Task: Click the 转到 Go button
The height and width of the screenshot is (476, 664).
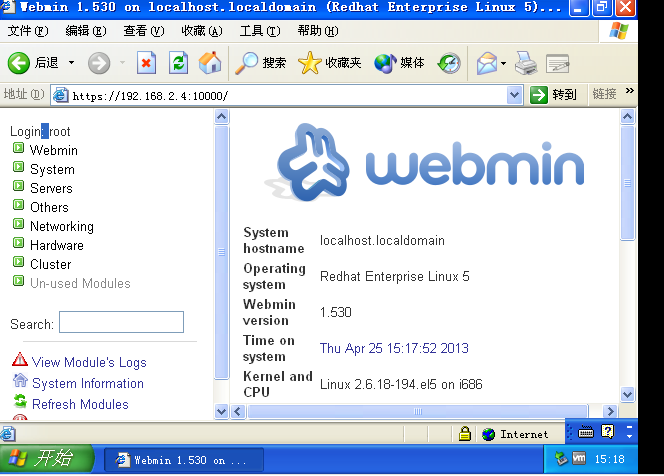Action: [554, 94]
